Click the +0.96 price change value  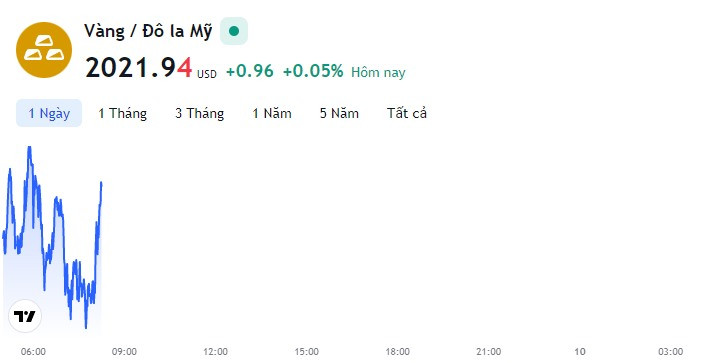click(x=250, y=71)
